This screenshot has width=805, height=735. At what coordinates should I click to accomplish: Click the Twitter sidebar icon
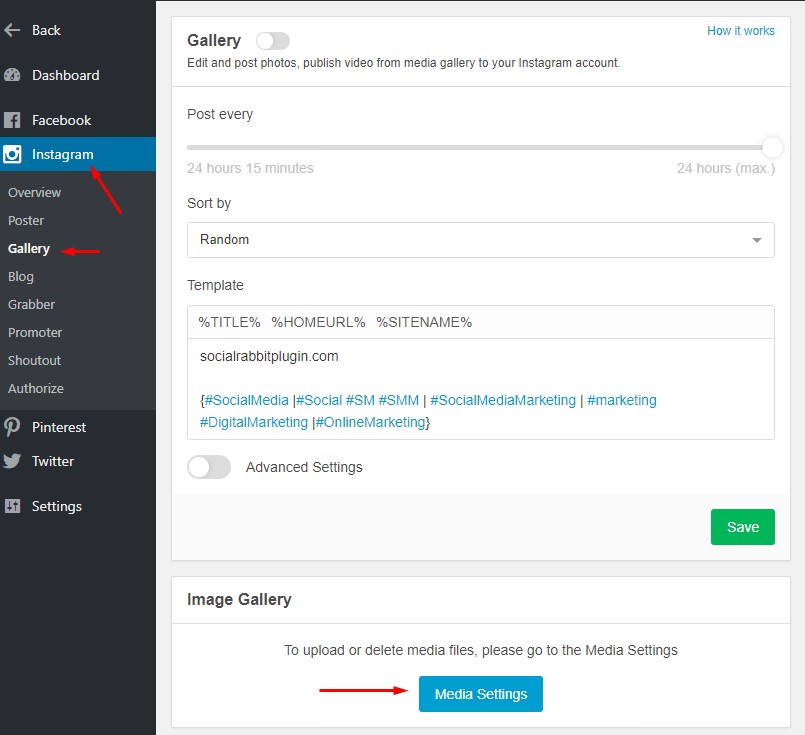pyautogui.click(x=15, y=461)
